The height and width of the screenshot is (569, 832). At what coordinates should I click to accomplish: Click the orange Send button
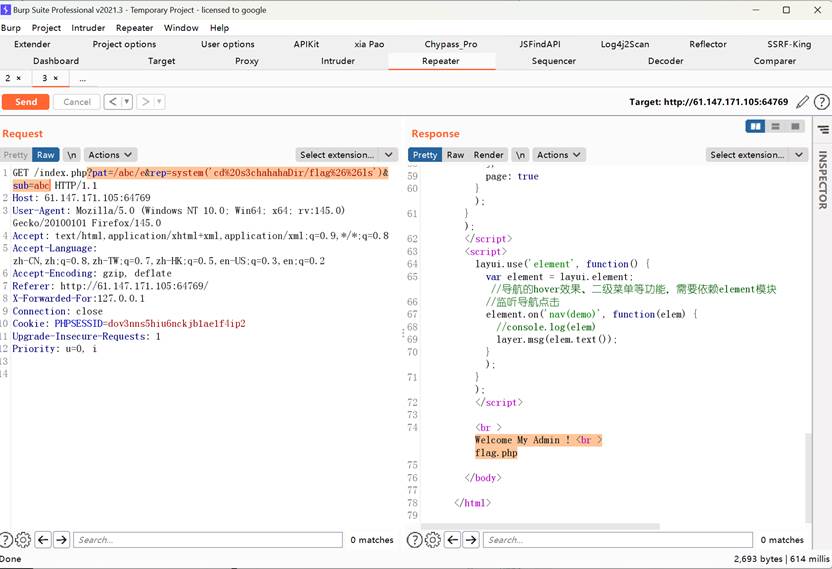25,102
